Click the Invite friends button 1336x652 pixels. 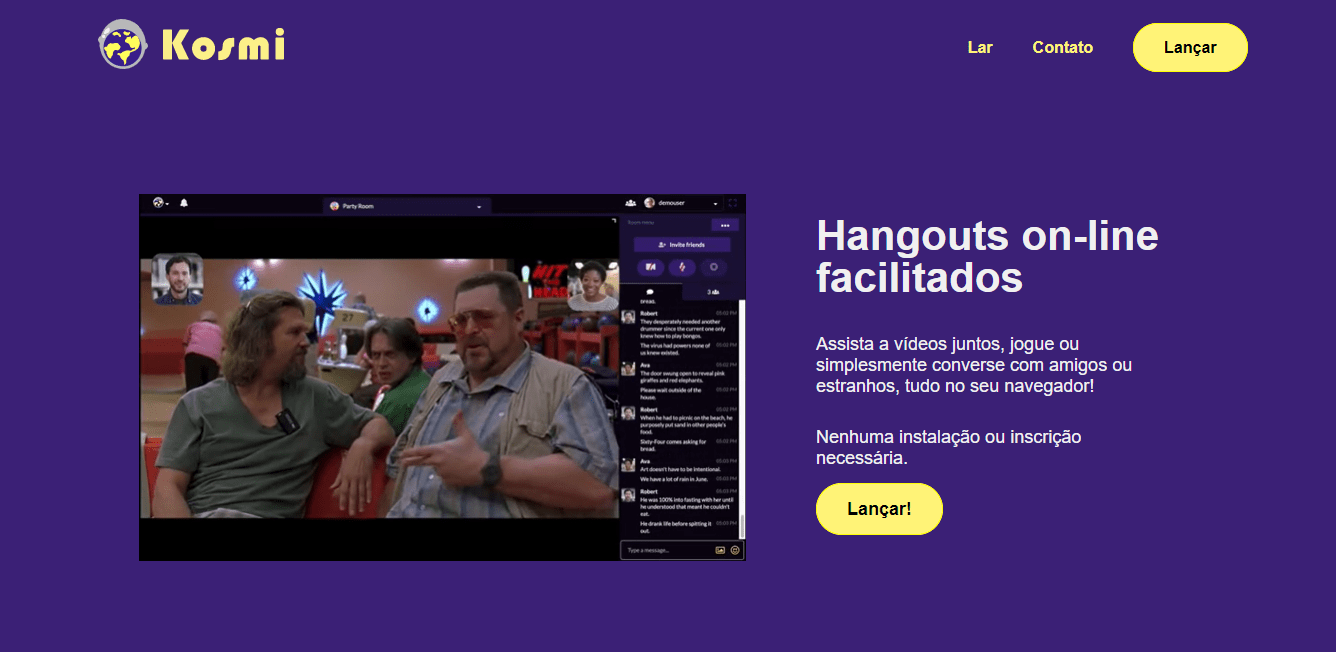682,244
